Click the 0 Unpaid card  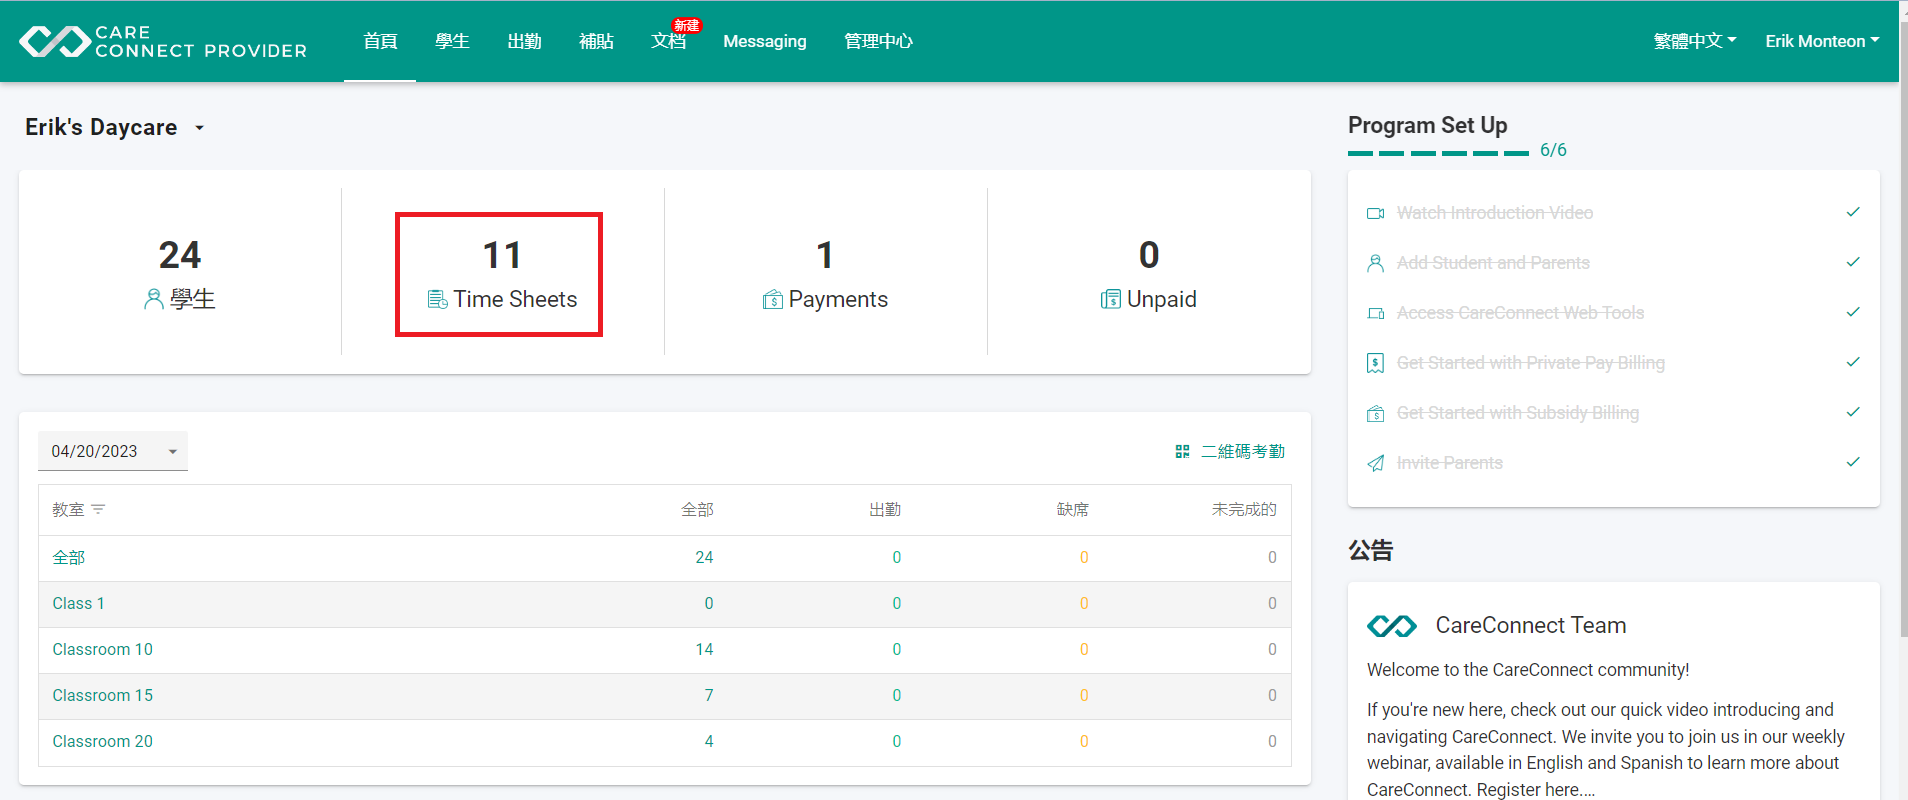click(1149, 272)
